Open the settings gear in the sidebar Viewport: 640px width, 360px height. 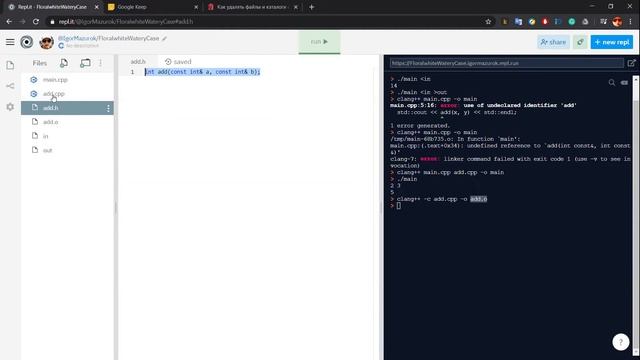pos(10,107)
